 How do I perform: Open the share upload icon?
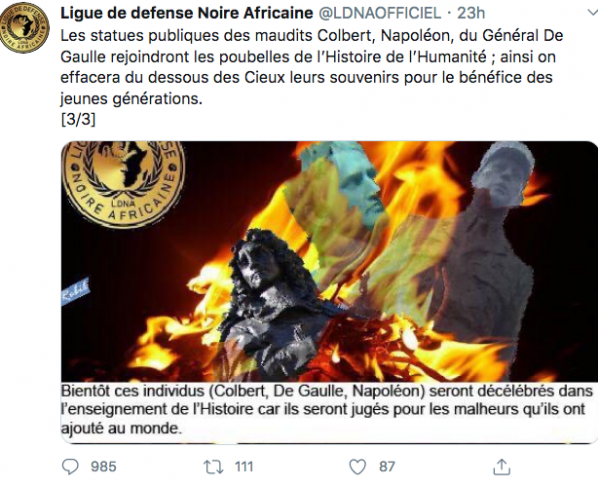click(502, 466)
